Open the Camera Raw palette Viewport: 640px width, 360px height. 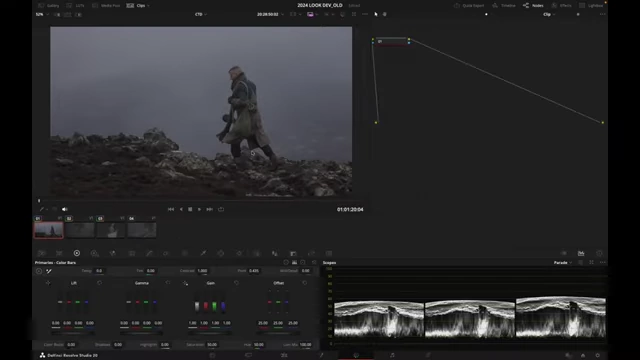coord(41,253)
